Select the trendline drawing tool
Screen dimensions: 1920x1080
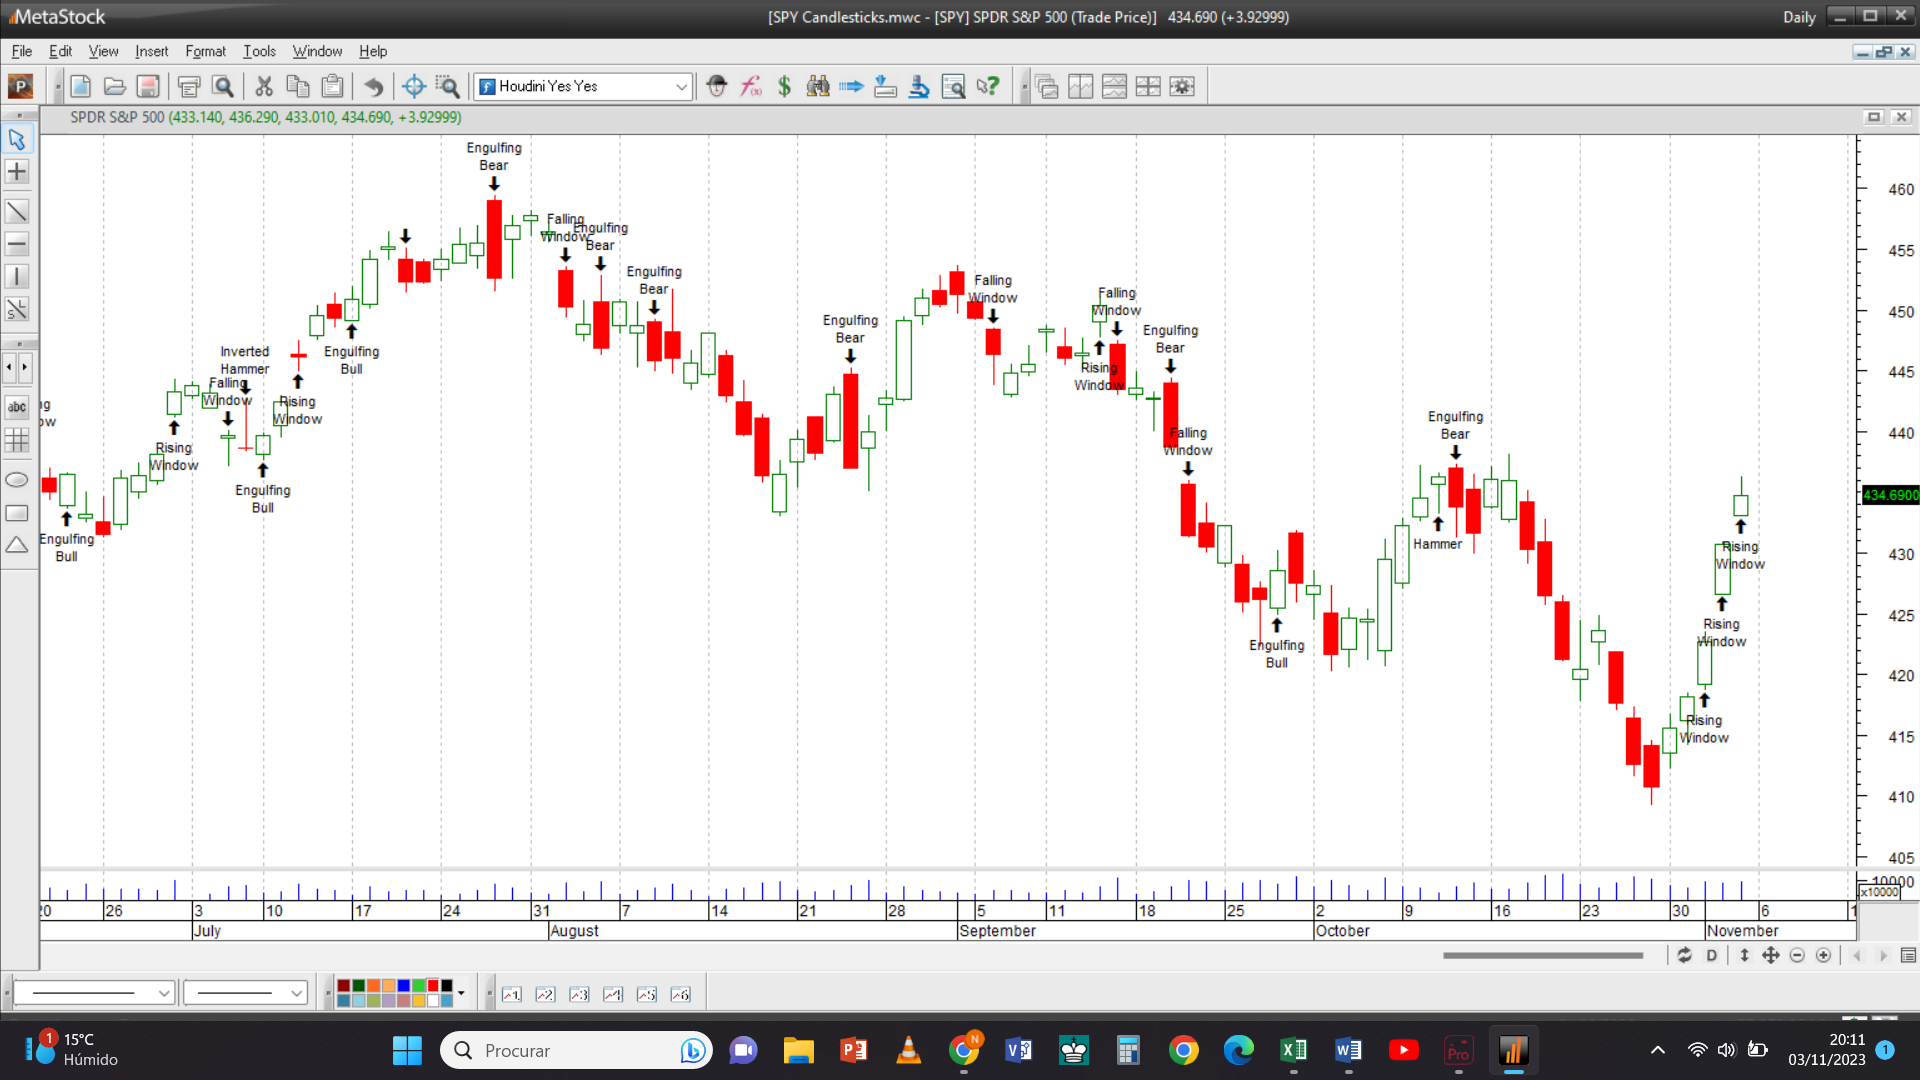[x=17, y=212]
